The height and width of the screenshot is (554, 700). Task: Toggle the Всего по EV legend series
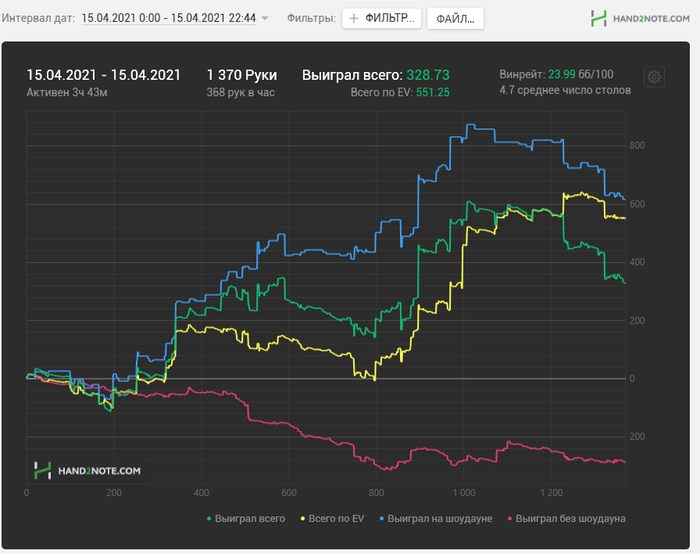click(332, 519)
